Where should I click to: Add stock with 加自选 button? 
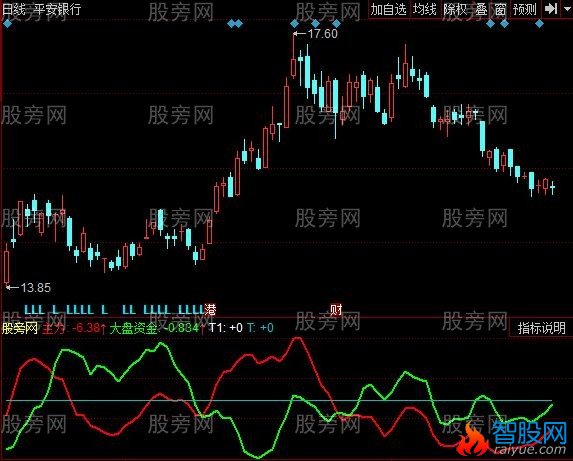coord(389,9)
